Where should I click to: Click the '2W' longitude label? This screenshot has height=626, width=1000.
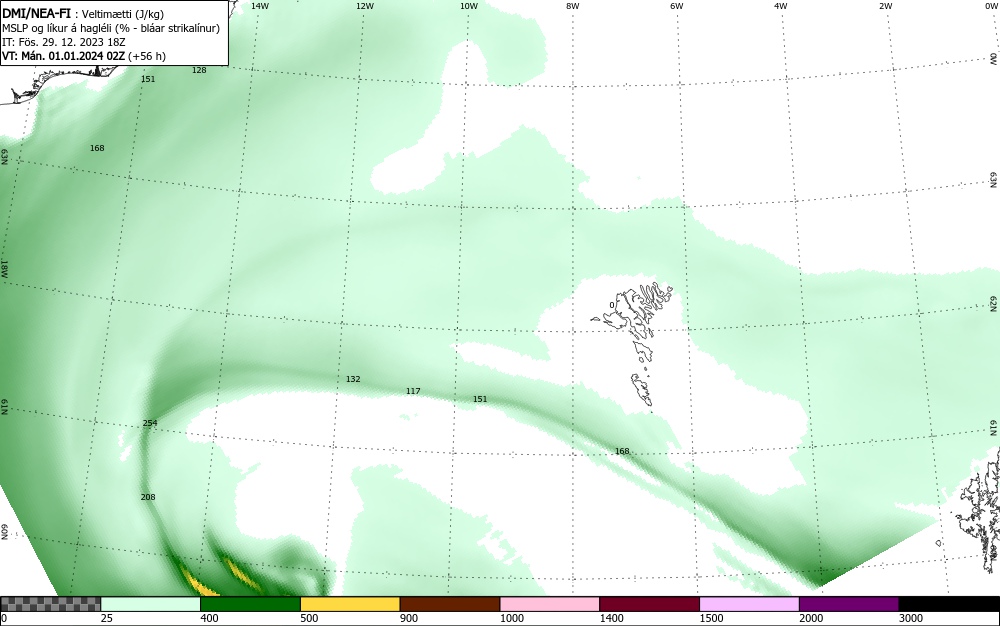pyautogui.click(x=885, y=6)
